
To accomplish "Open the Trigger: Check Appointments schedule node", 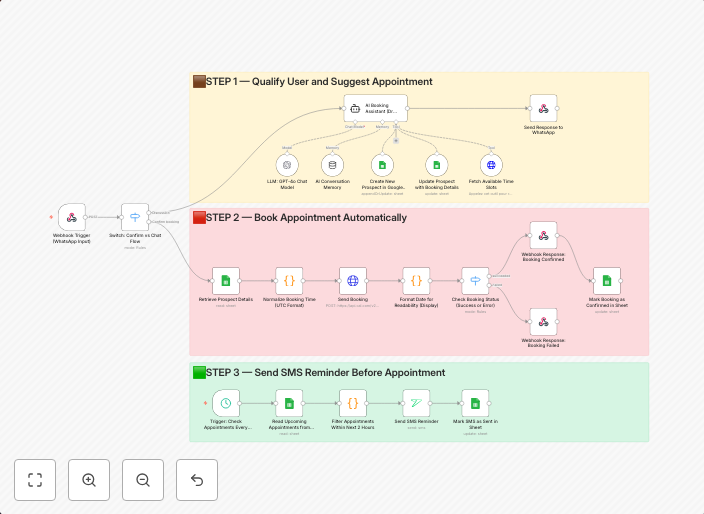I will (226, 403).
